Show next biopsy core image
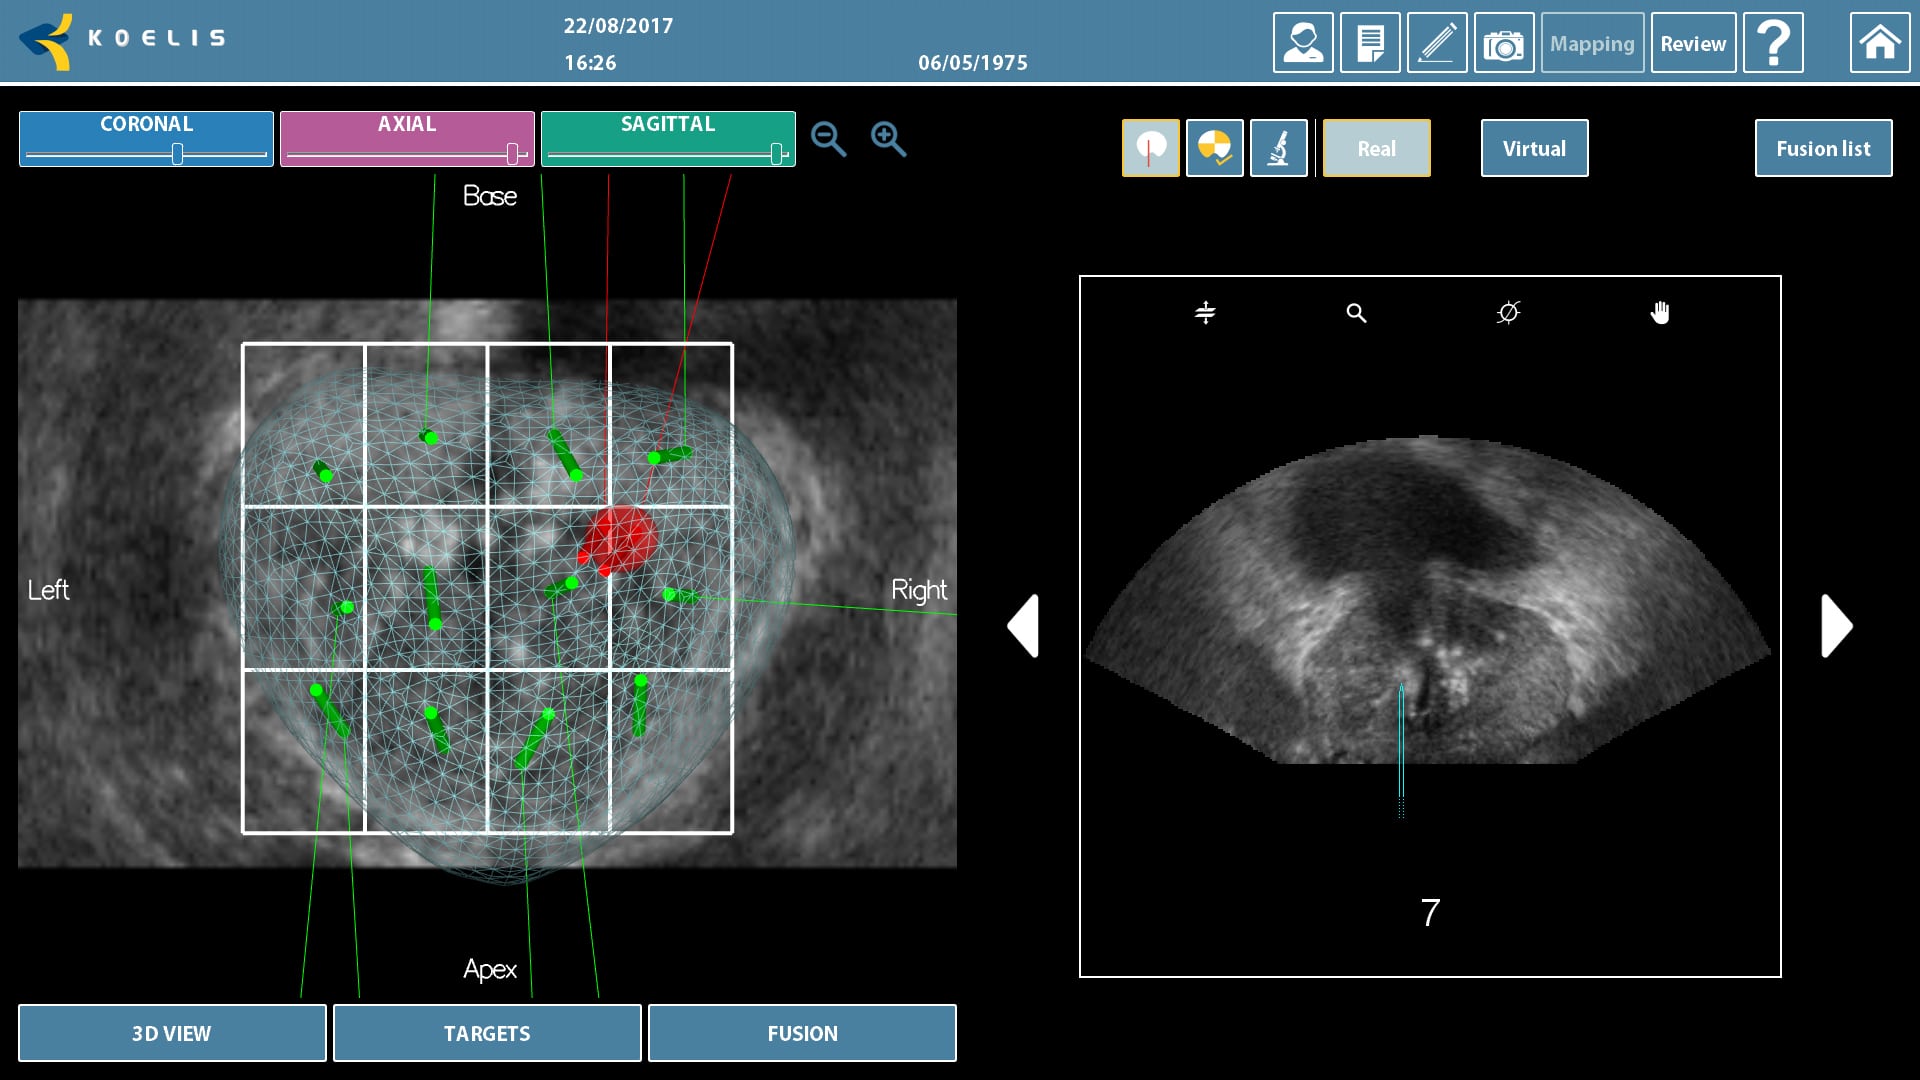 click(1836, 626)
